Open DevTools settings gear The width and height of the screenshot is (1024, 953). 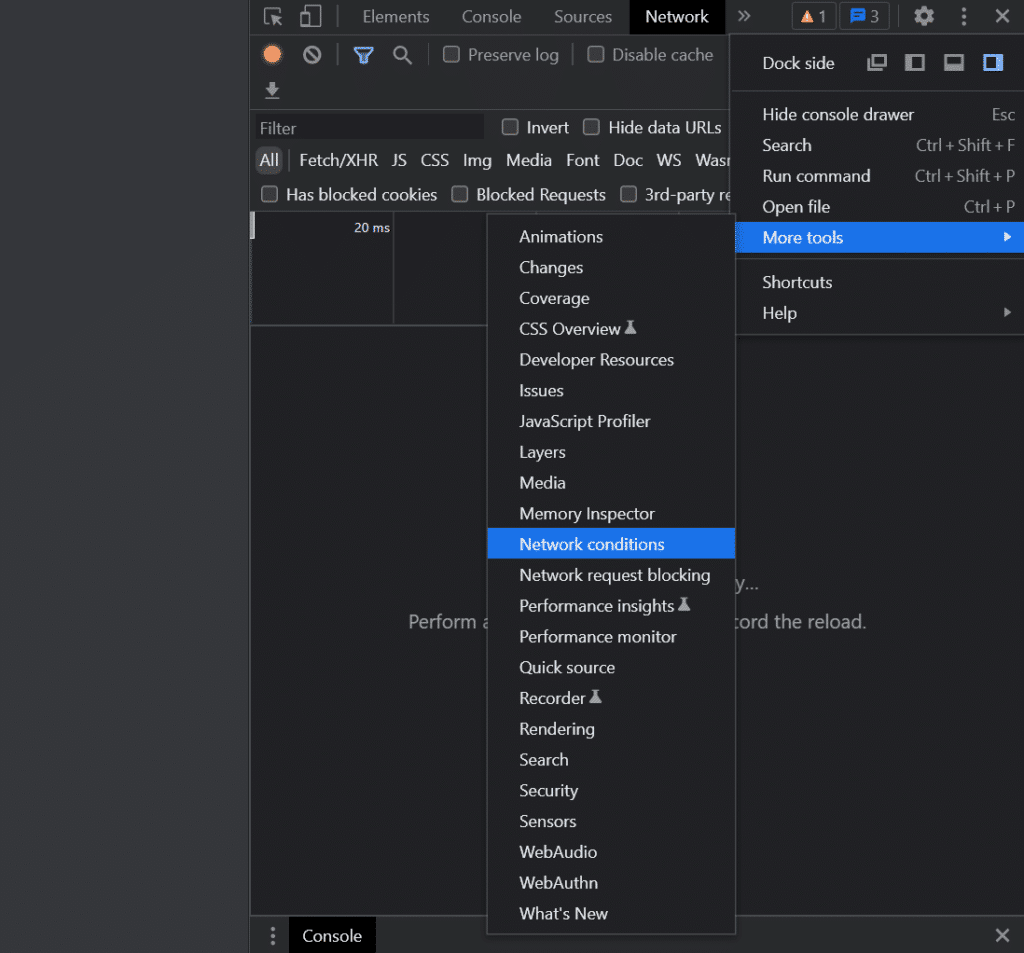924,17
